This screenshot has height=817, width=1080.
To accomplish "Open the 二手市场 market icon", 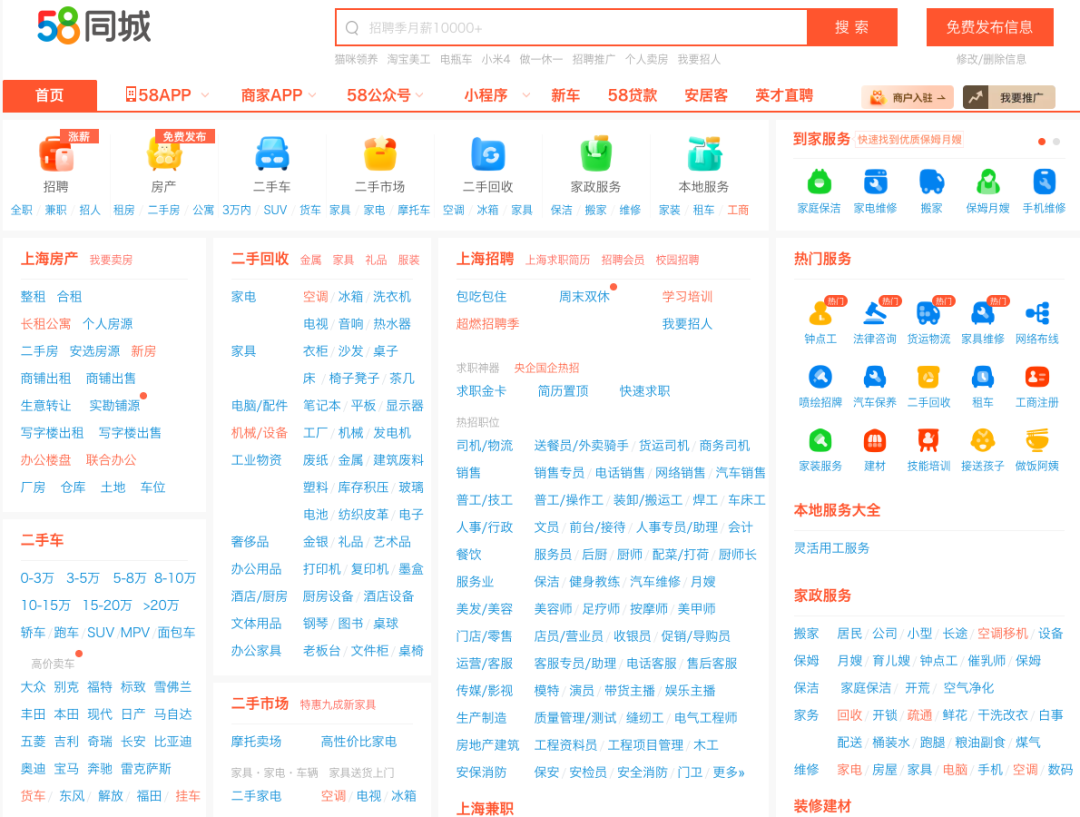I will (x=380, y=154).
